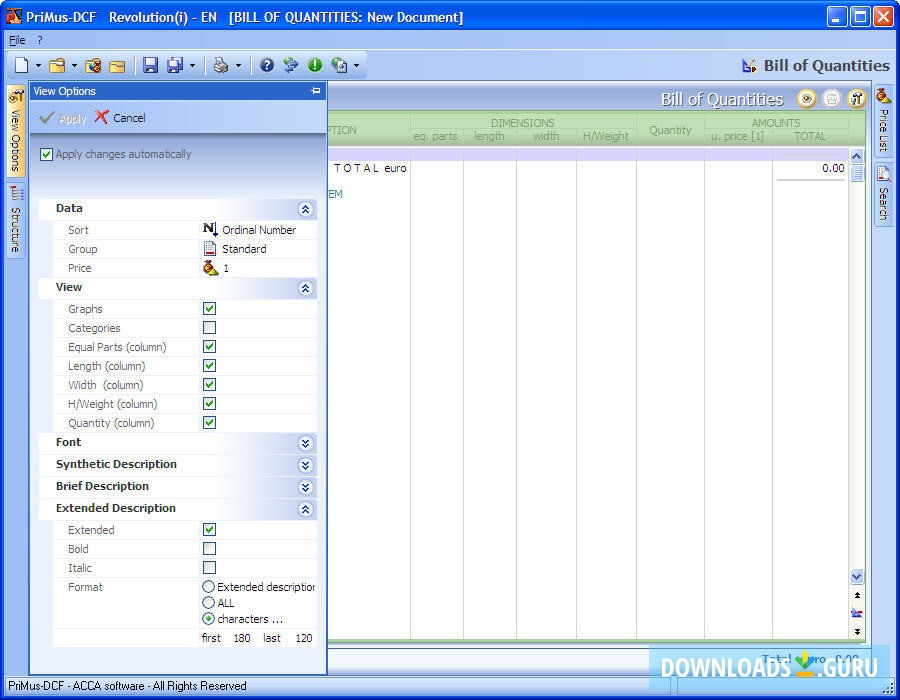Open Help with the blue question mark icon
This screenshot has width=900, height=700.
pyautogui.click(x=267, y=66)
